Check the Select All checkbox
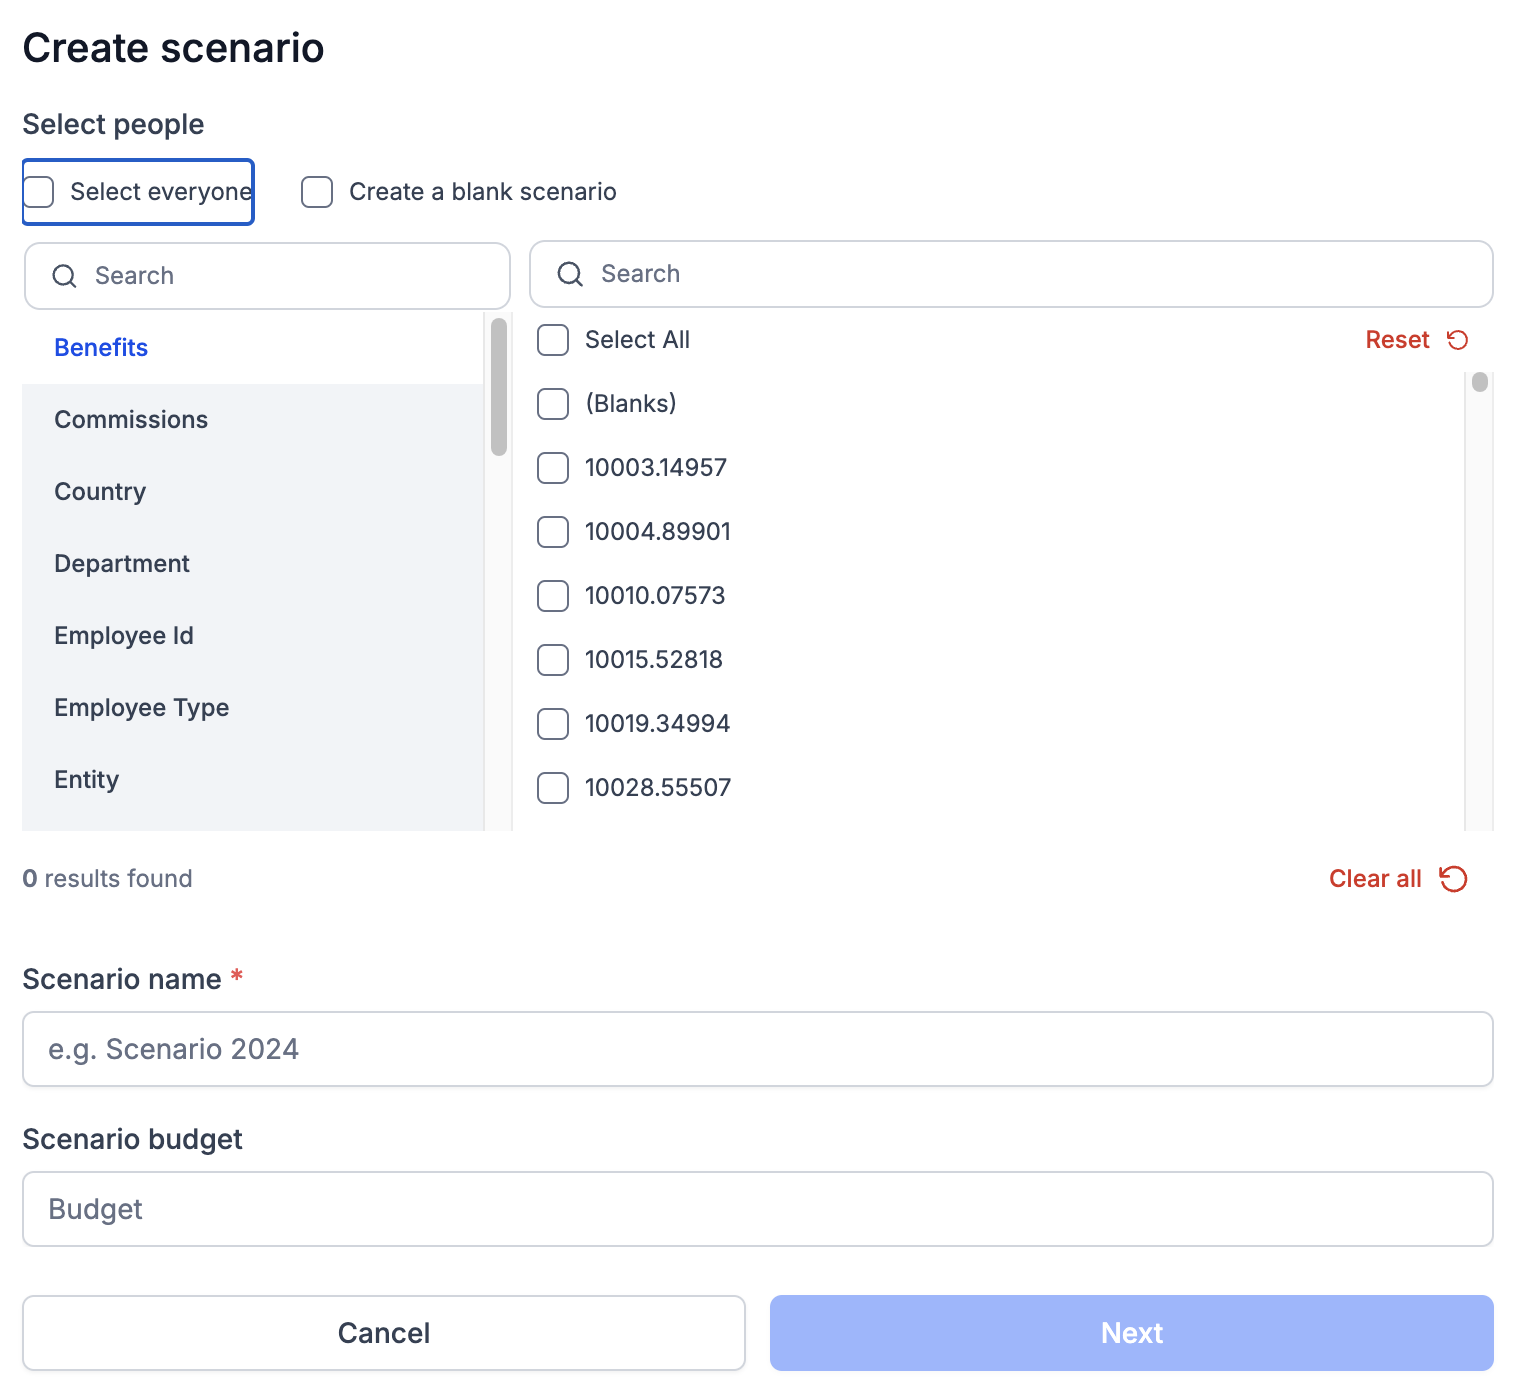Viewport: 1518px width, 1394px height. (x=553, y=340)
